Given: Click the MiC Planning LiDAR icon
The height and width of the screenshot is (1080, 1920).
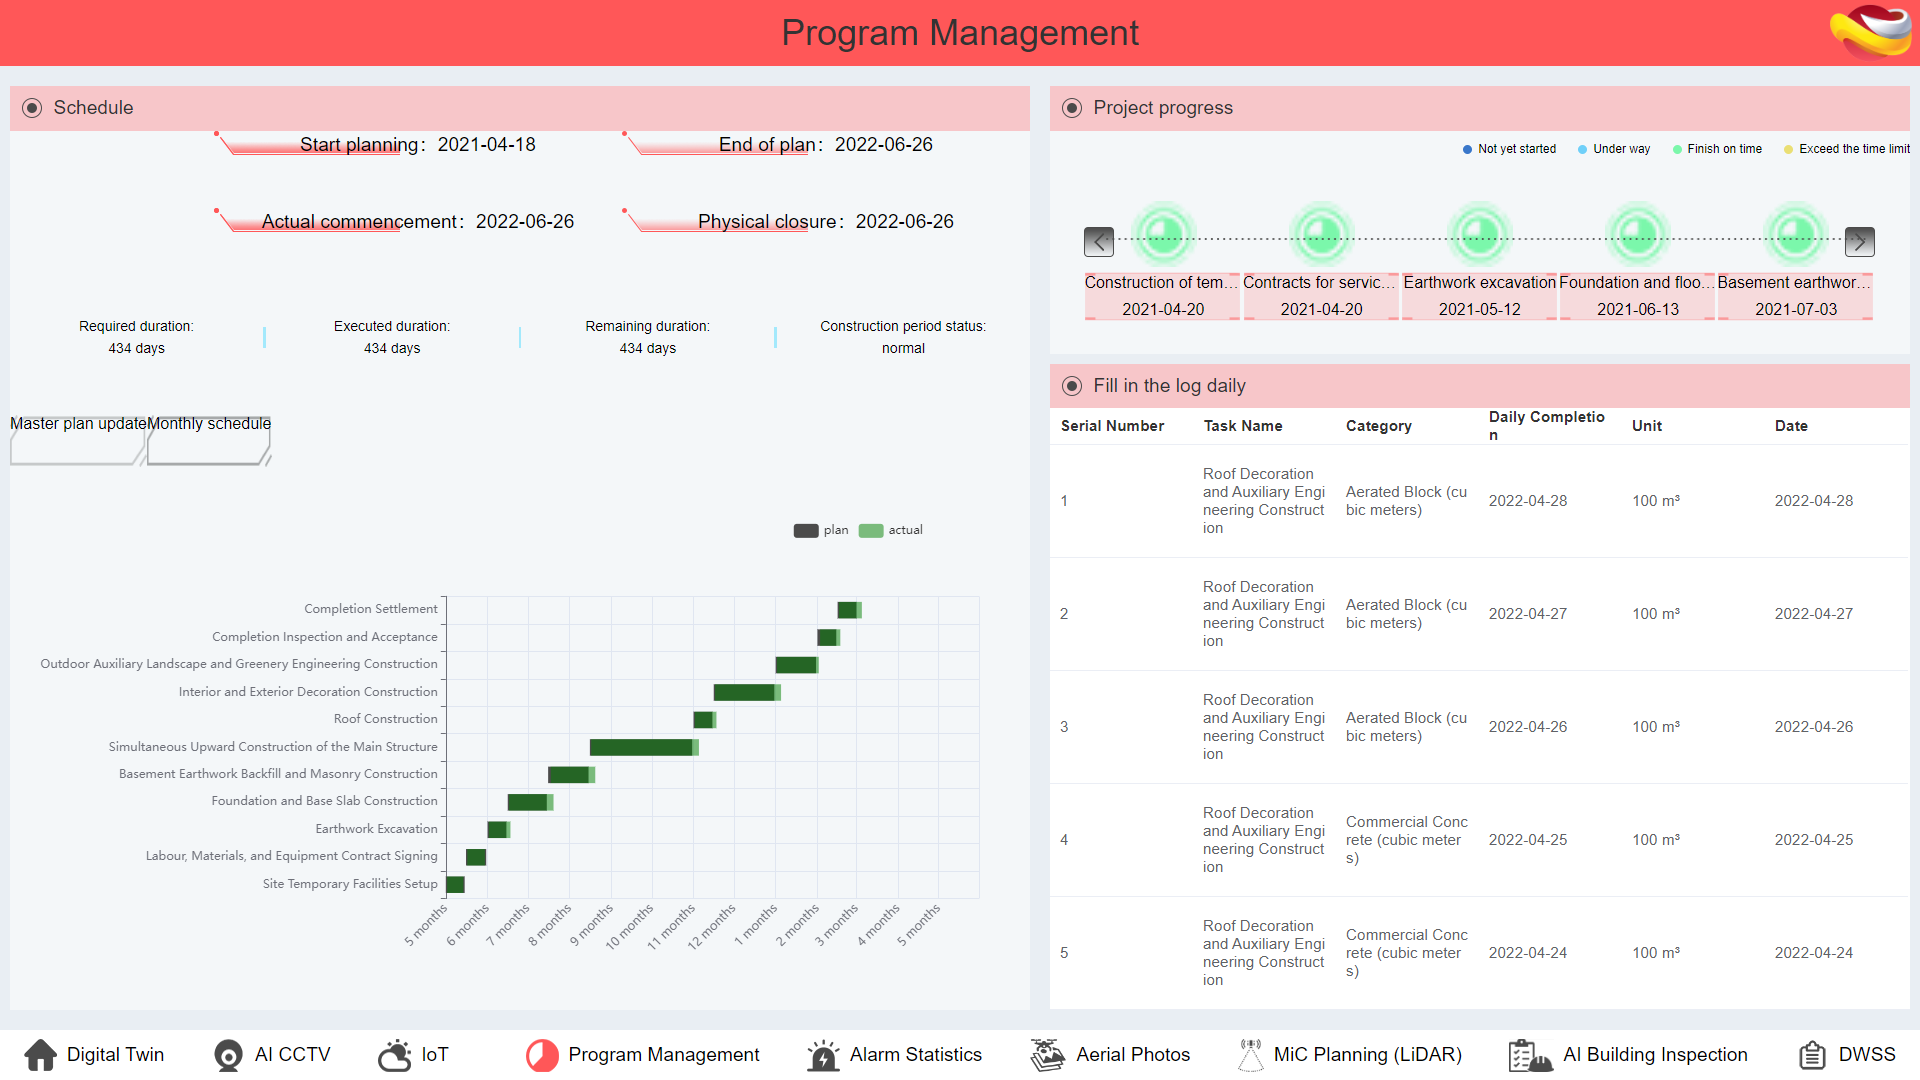Looking at the screenshot, I should [x=1250, y=1055].
